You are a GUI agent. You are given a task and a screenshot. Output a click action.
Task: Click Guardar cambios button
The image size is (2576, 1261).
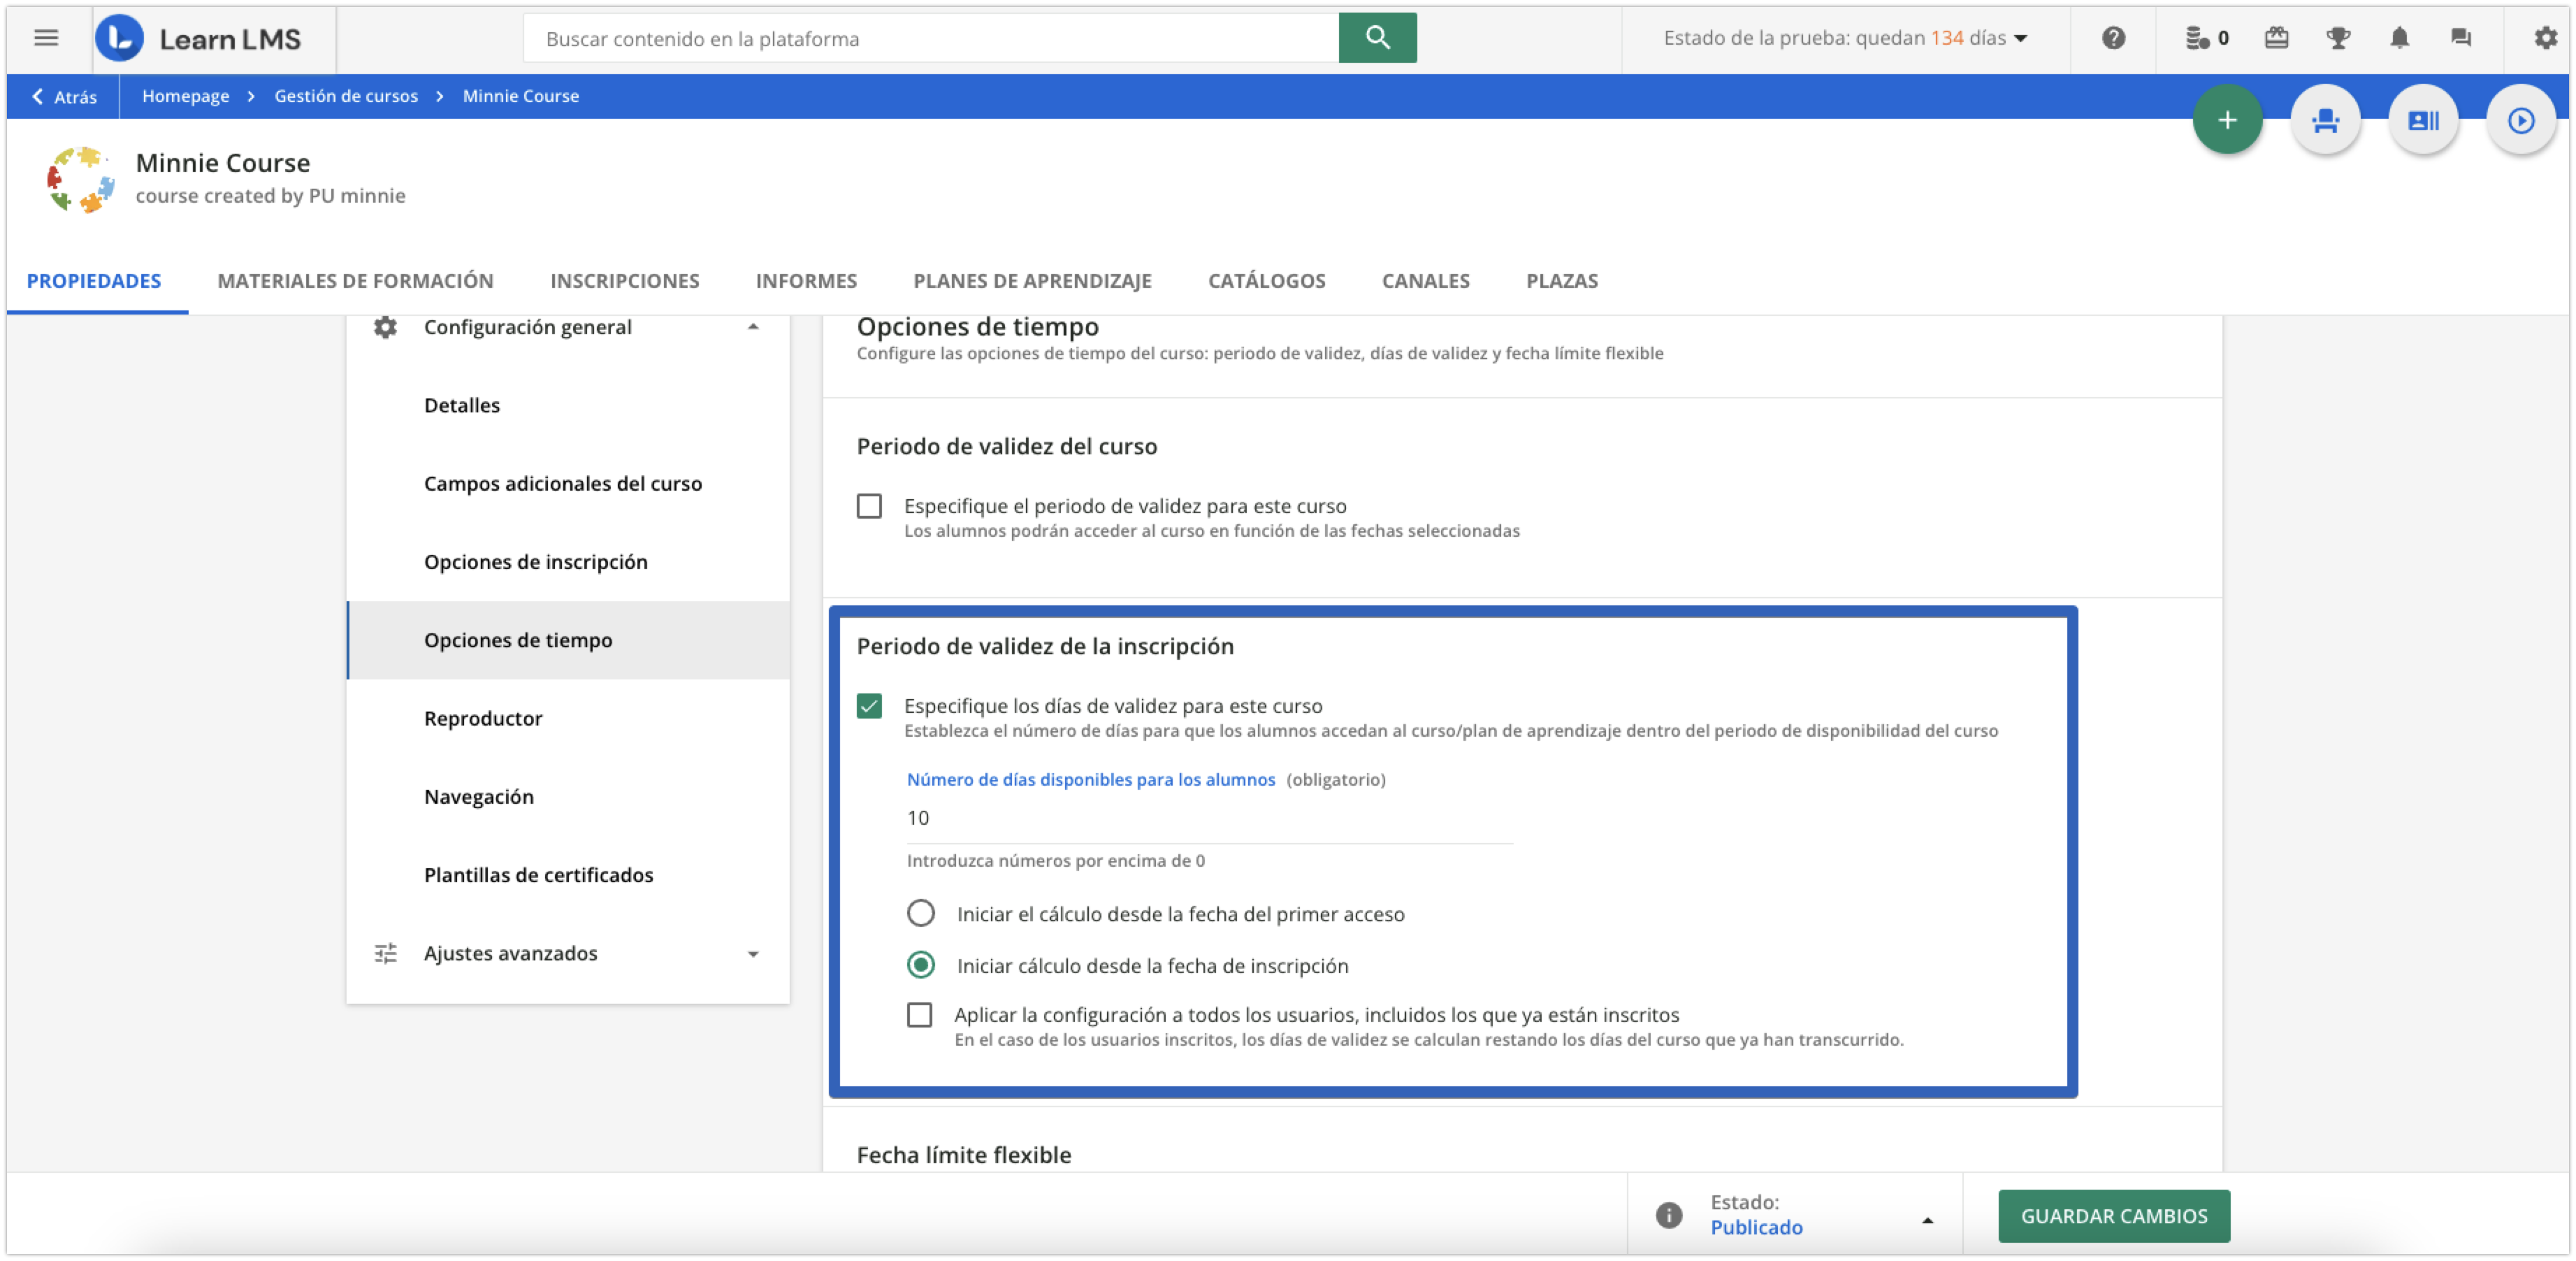pyautogui.click(x=2113, y=1216)
